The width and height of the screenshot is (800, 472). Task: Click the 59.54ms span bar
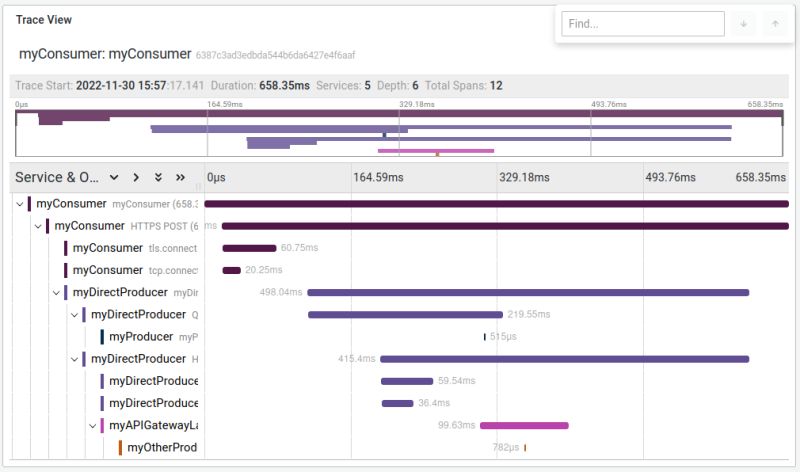407,381
